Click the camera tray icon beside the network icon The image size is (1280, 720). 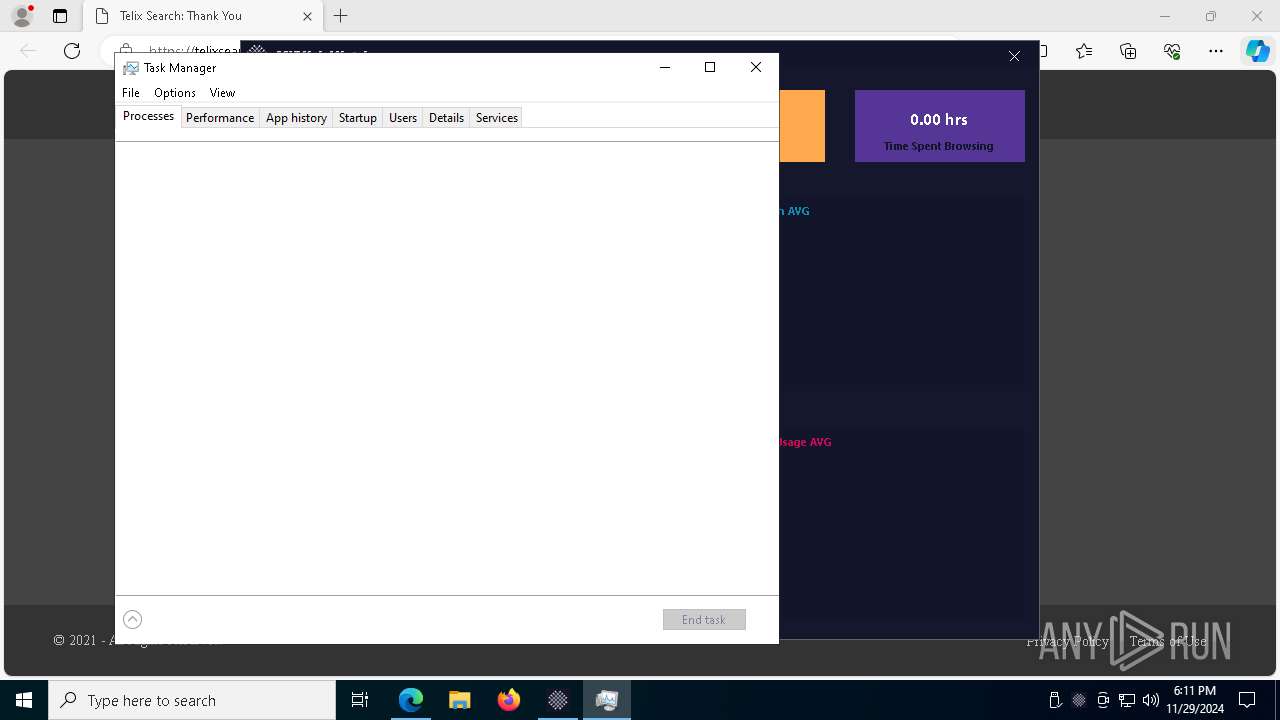(x=1103, y=700)
